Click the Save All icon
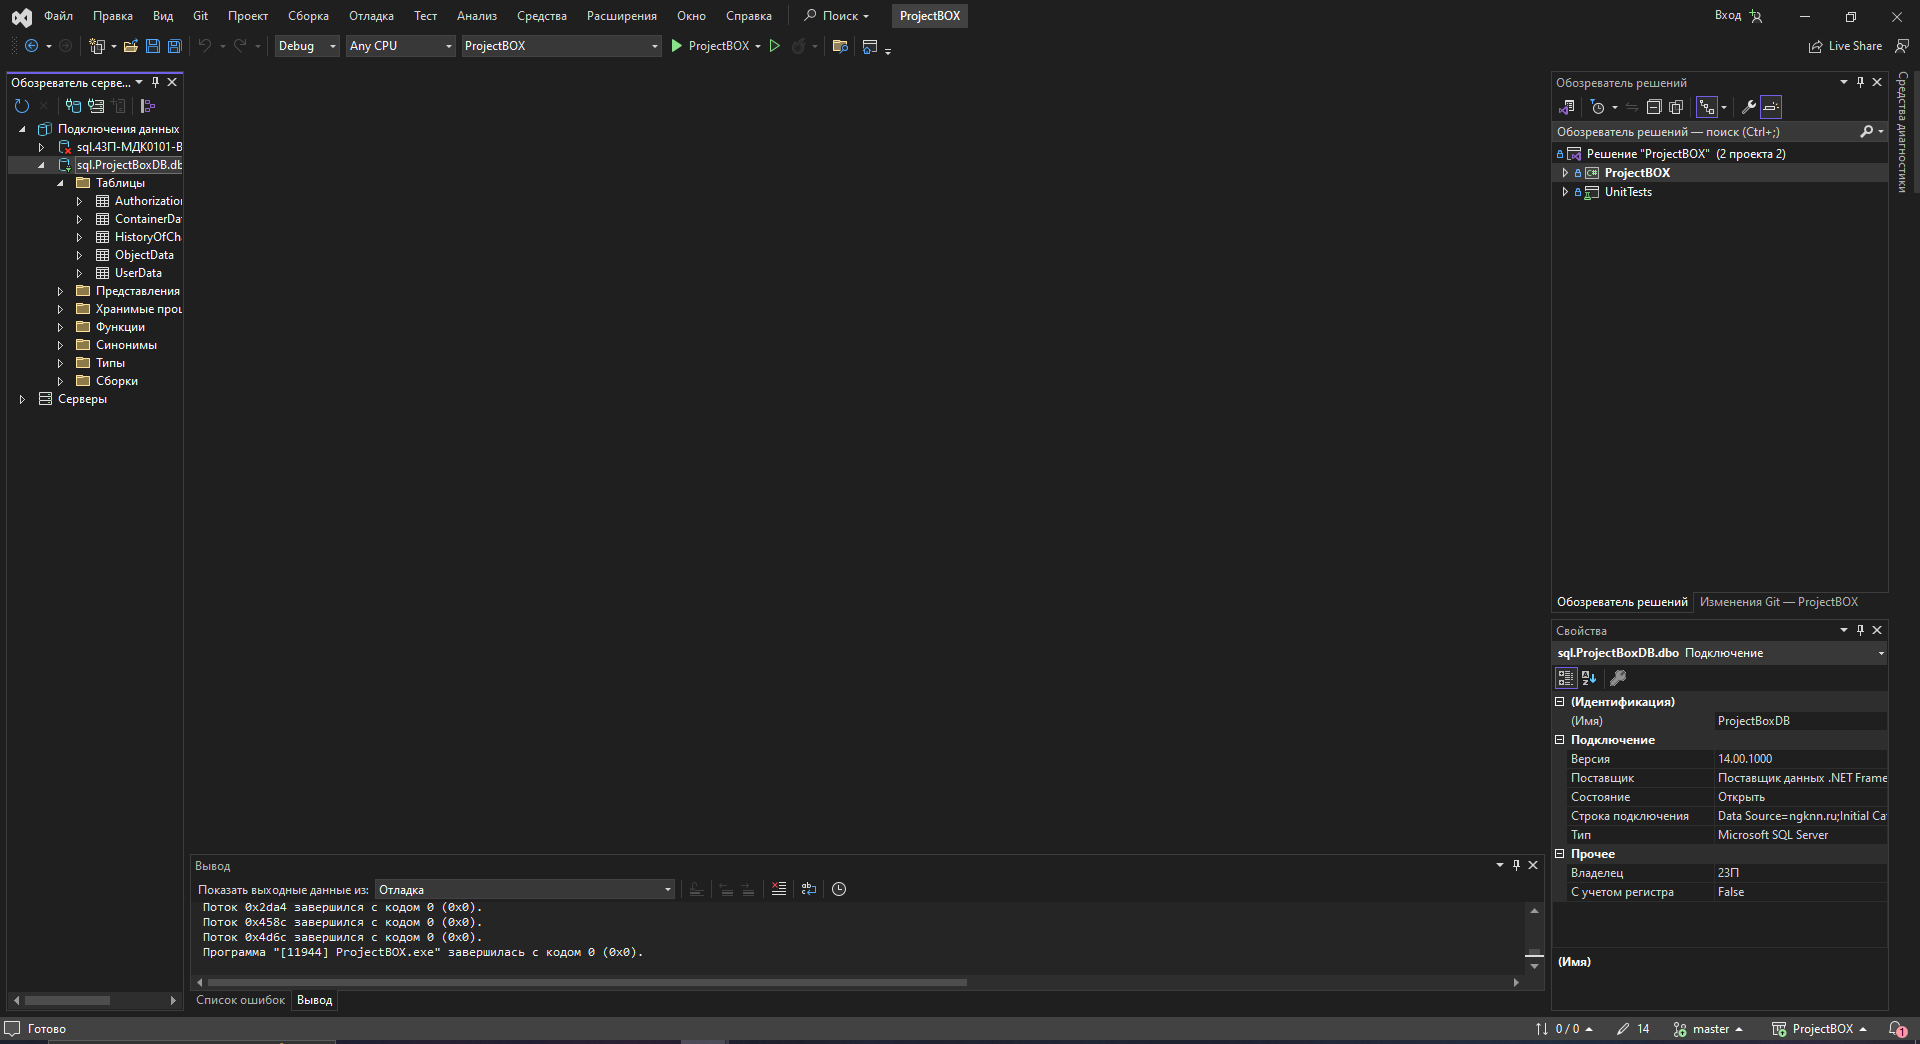The image size is (1920, 1044). pyautogui.click(x=174, y=46)
